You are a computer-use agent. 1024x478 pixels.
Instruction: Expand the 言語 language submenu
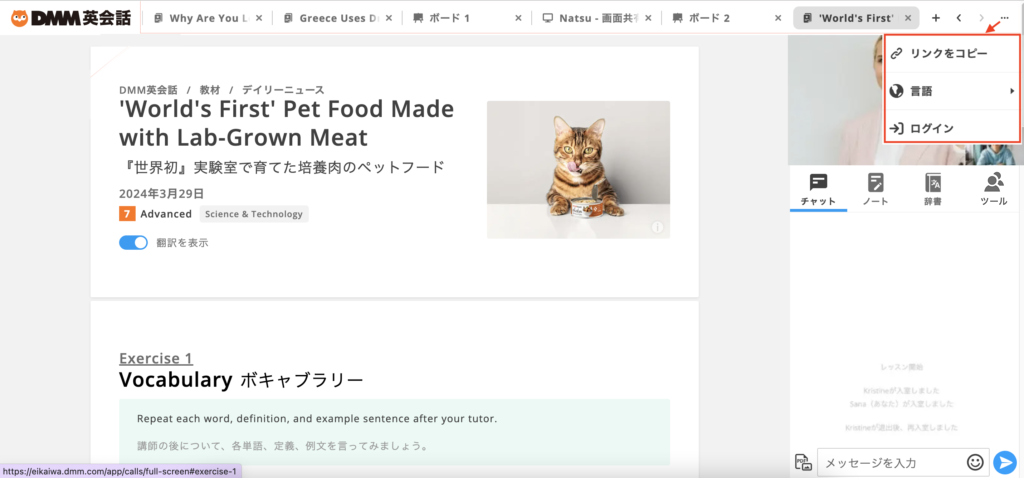pos(952,91)
